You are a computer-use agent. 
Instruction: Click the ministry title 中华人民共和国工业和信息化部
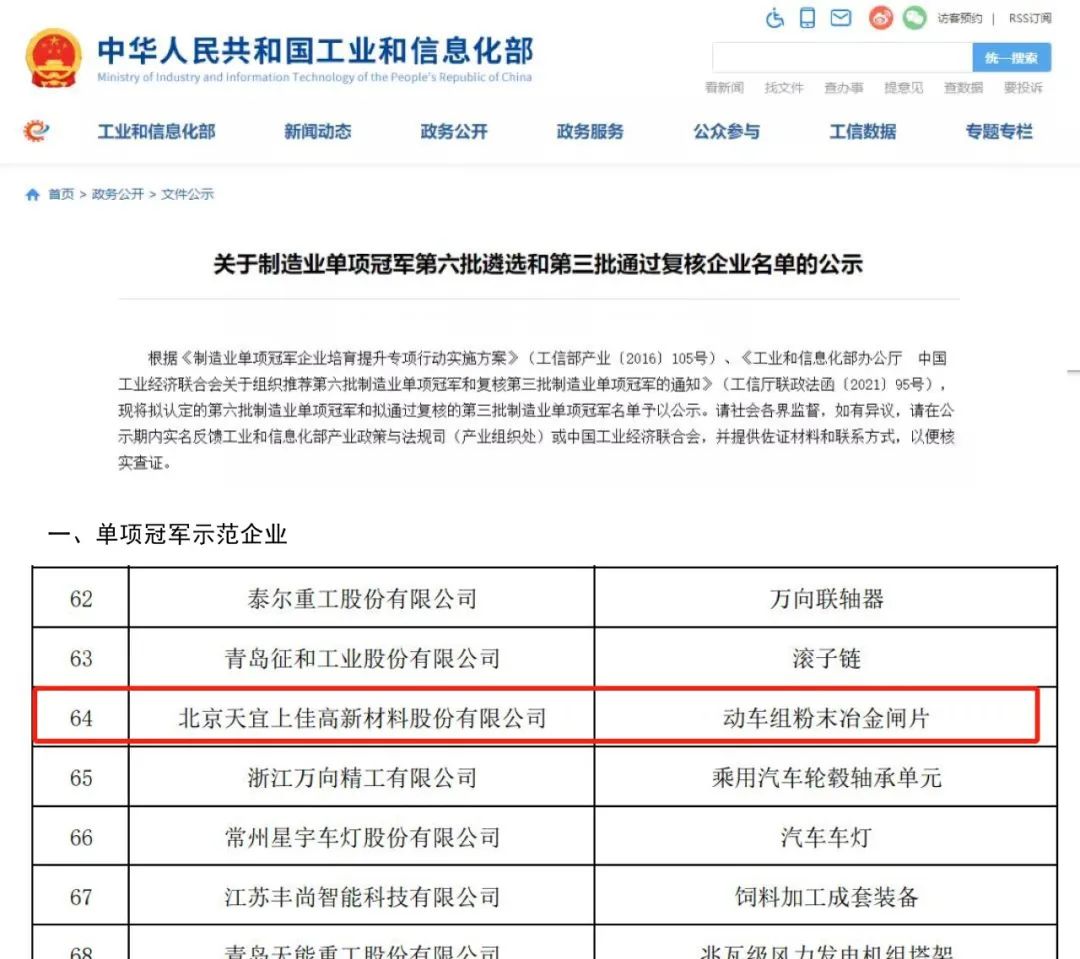(315, 50)
